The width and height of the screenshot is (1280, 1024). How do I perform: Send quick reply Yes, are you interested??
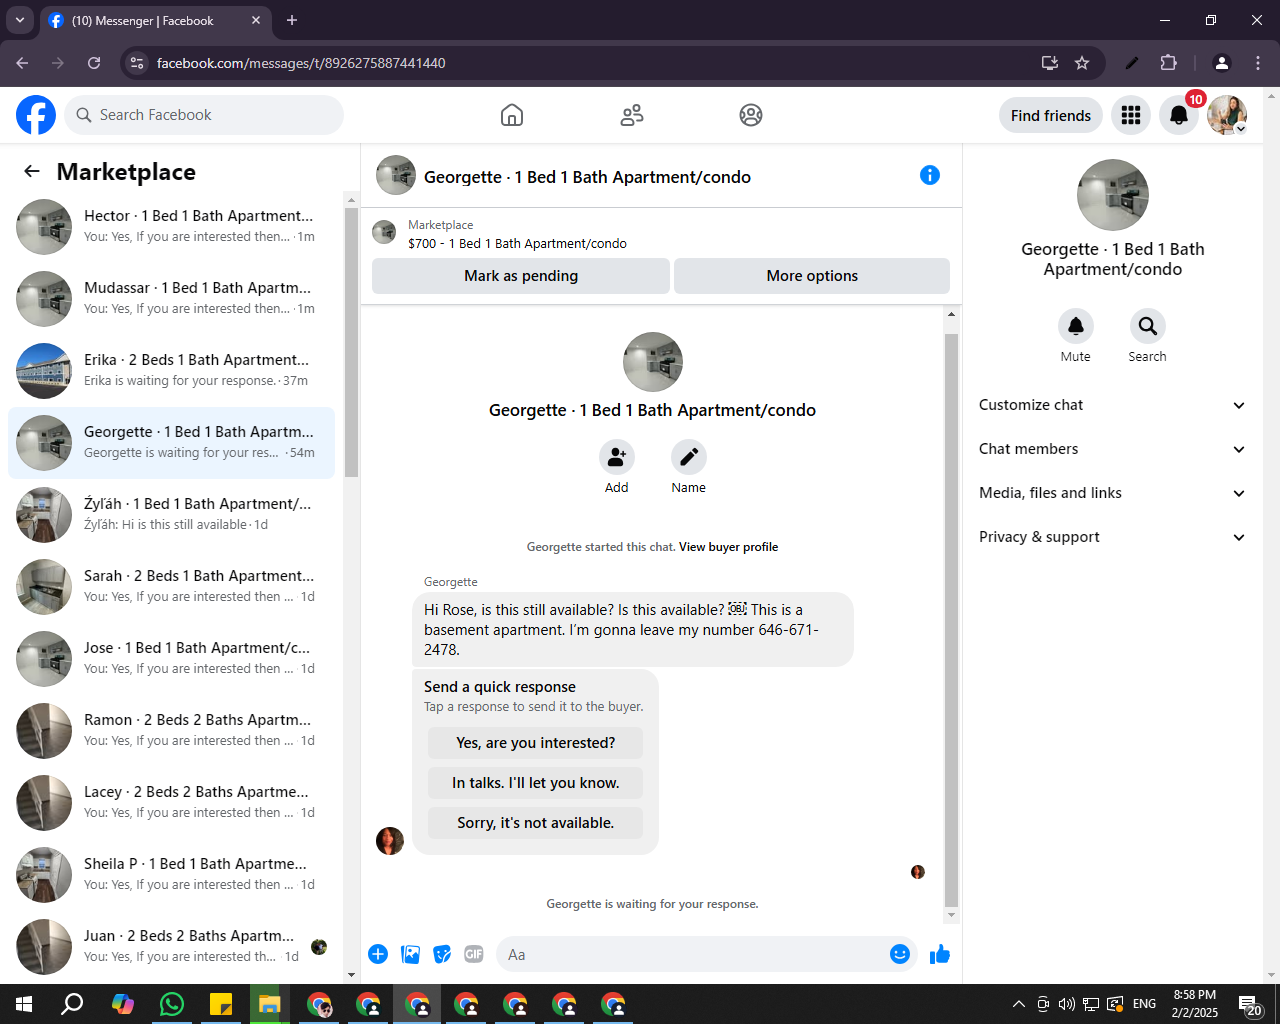click(536, 743)
